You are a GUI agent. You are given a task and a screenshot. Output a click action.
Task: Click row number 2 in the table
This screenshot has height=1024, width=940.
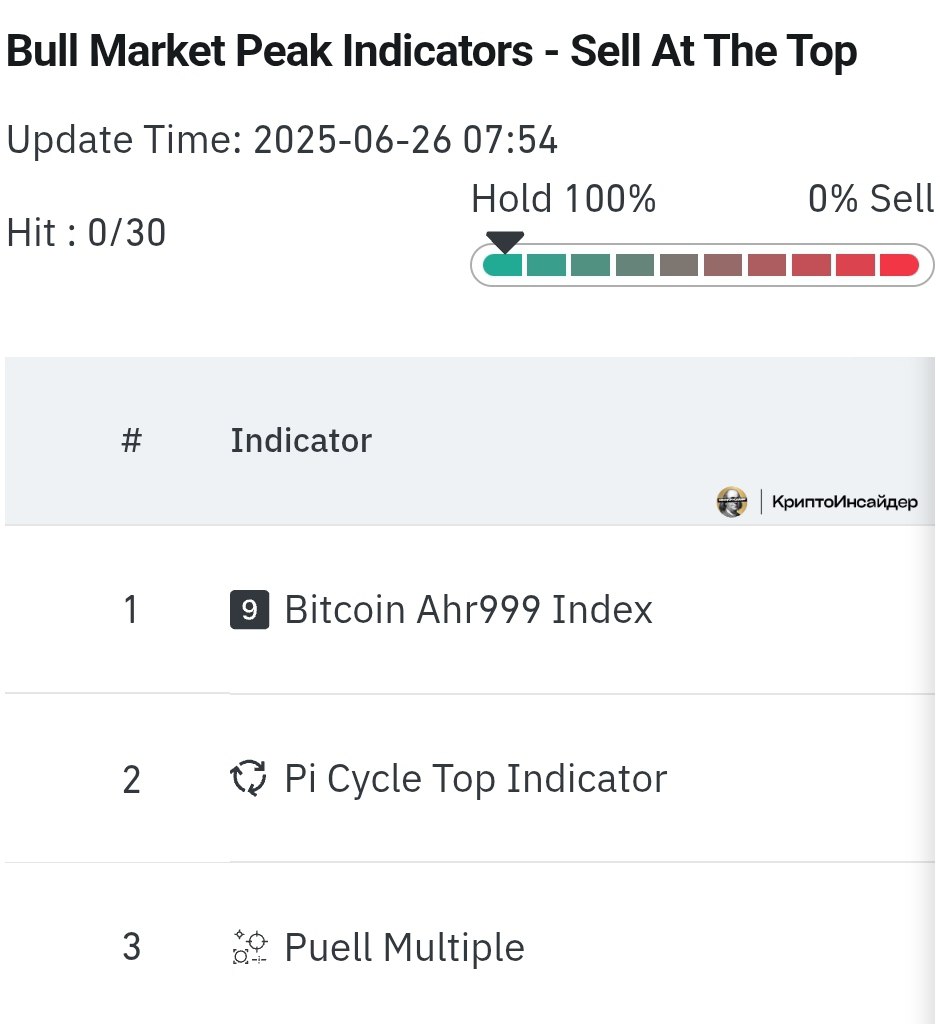(x=131, y=779)
